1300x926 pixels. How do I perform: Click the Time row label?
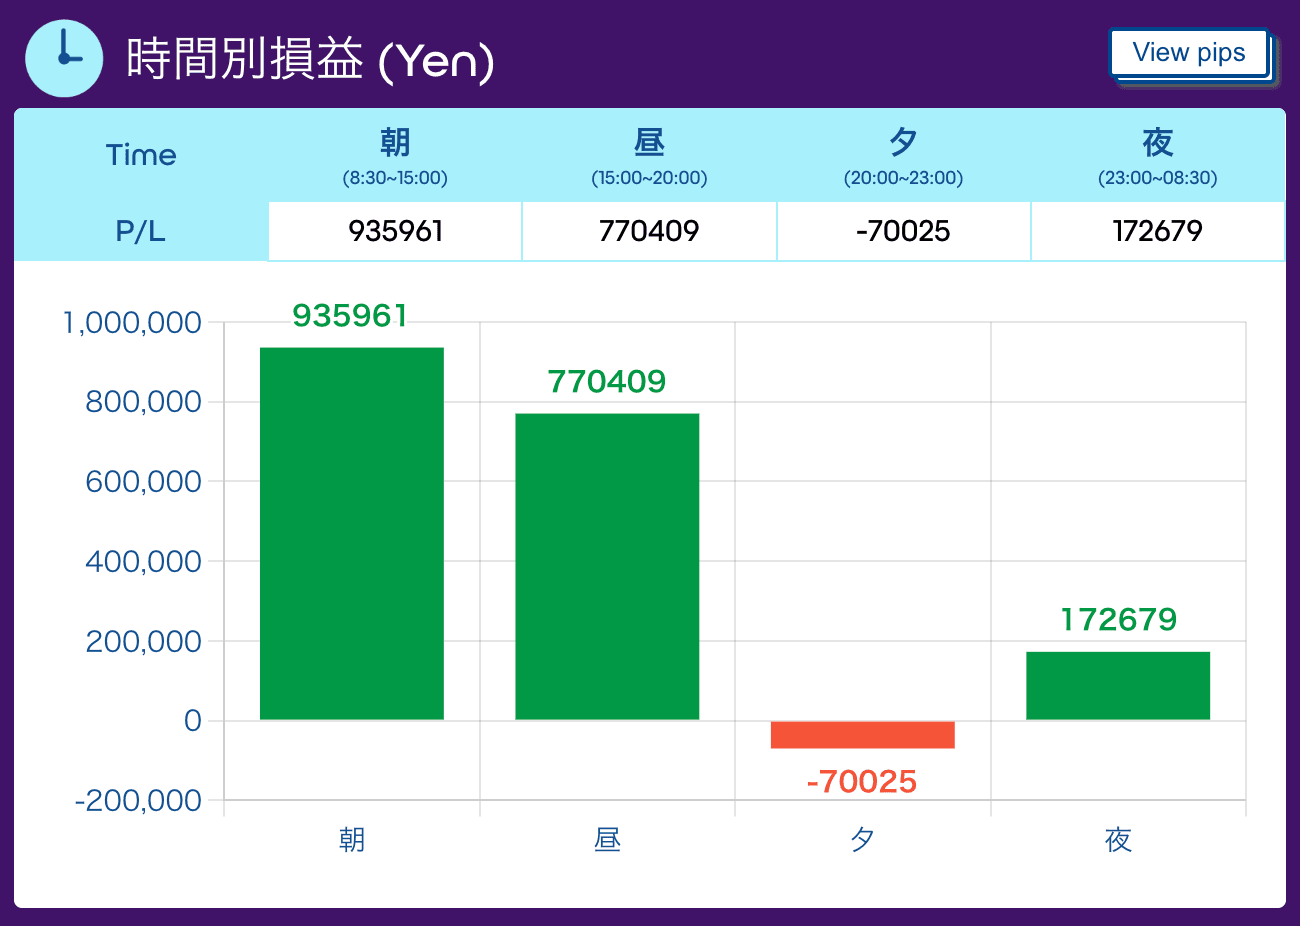141,155
